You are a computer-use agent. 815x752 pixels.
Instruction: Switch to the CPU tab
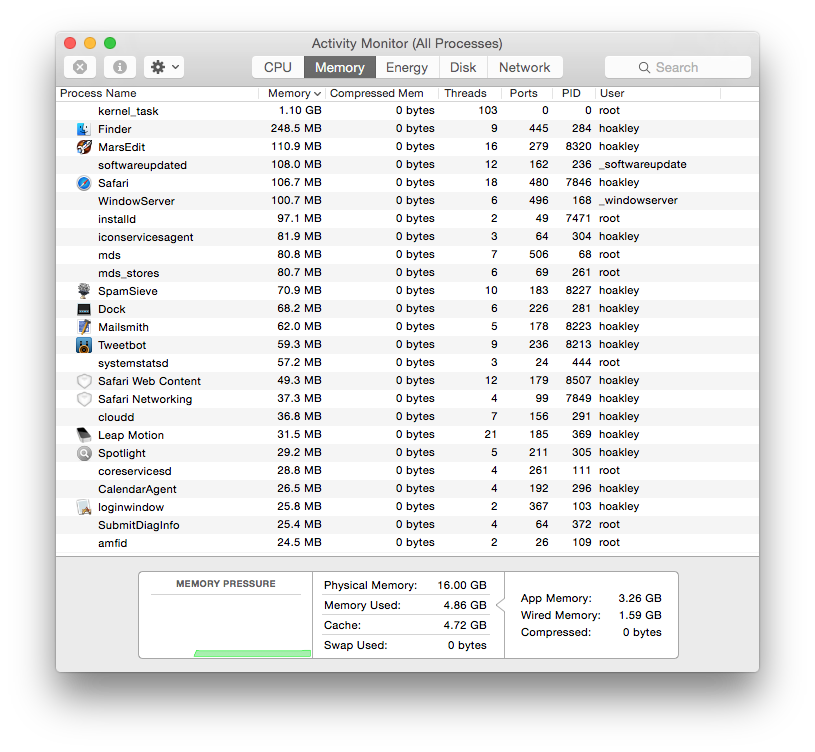[x=278, y=68]
